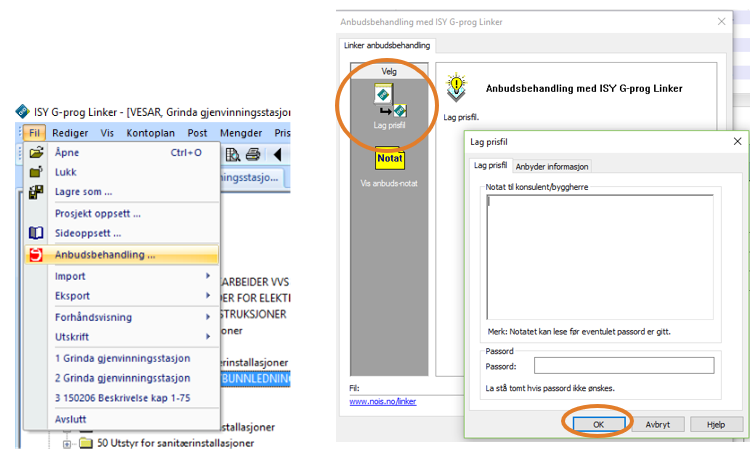The width and height of the screenshot is (754, 451).
Task: Open the www.nois.no/linker link
Action: [x=383, y=401]
